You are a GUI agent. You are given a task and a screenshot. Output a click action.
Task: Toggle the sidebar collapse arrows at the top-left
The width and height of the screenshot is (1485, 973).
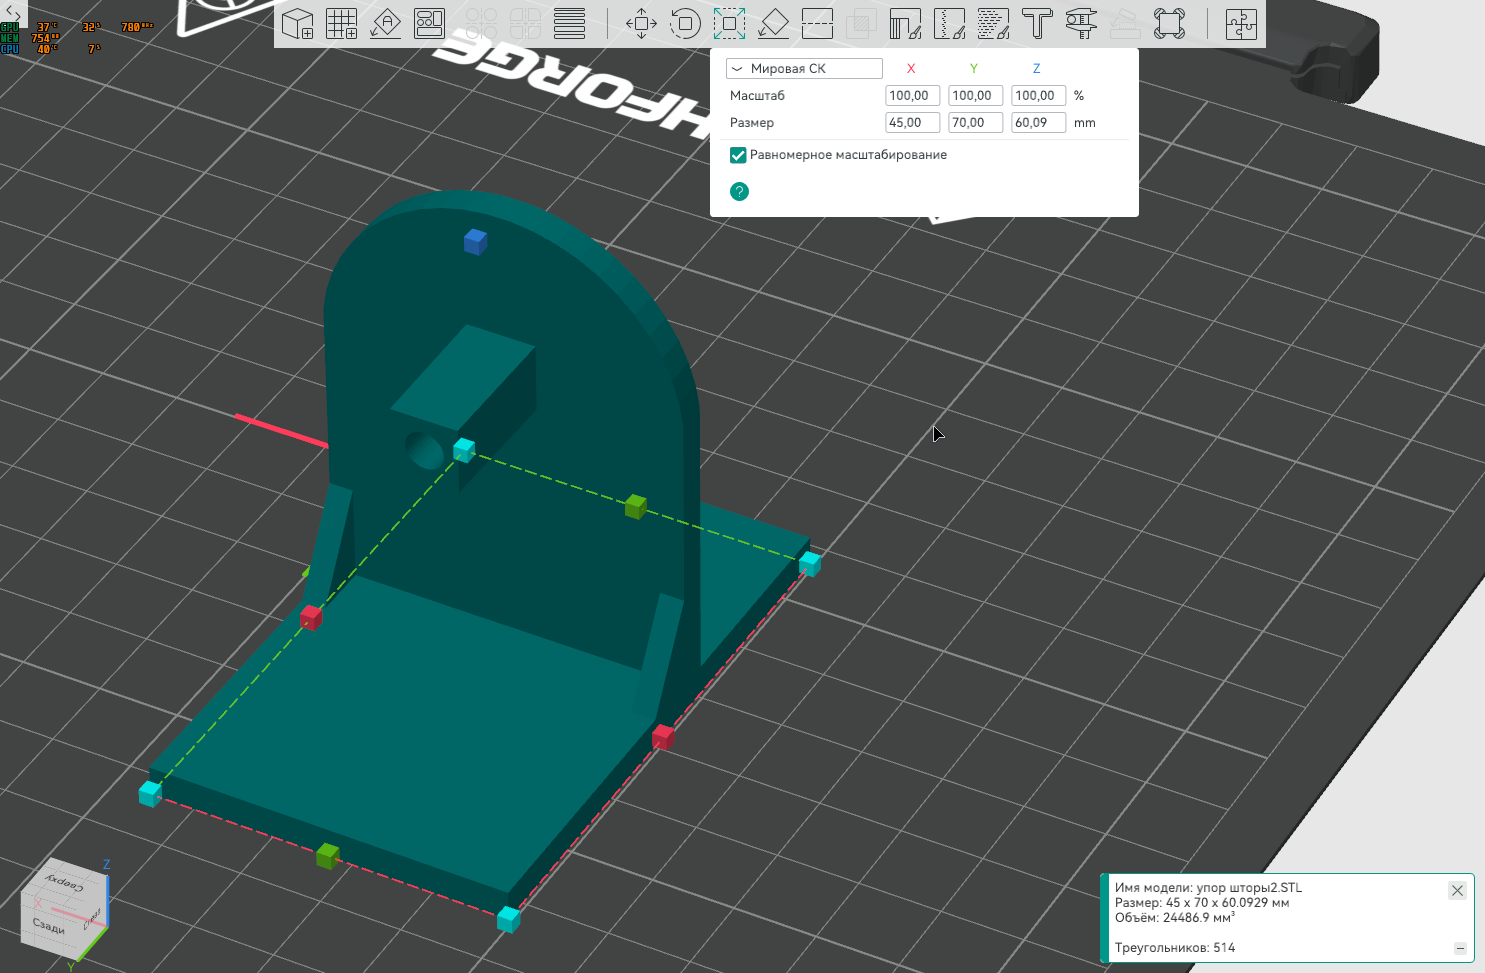point(13,12)
